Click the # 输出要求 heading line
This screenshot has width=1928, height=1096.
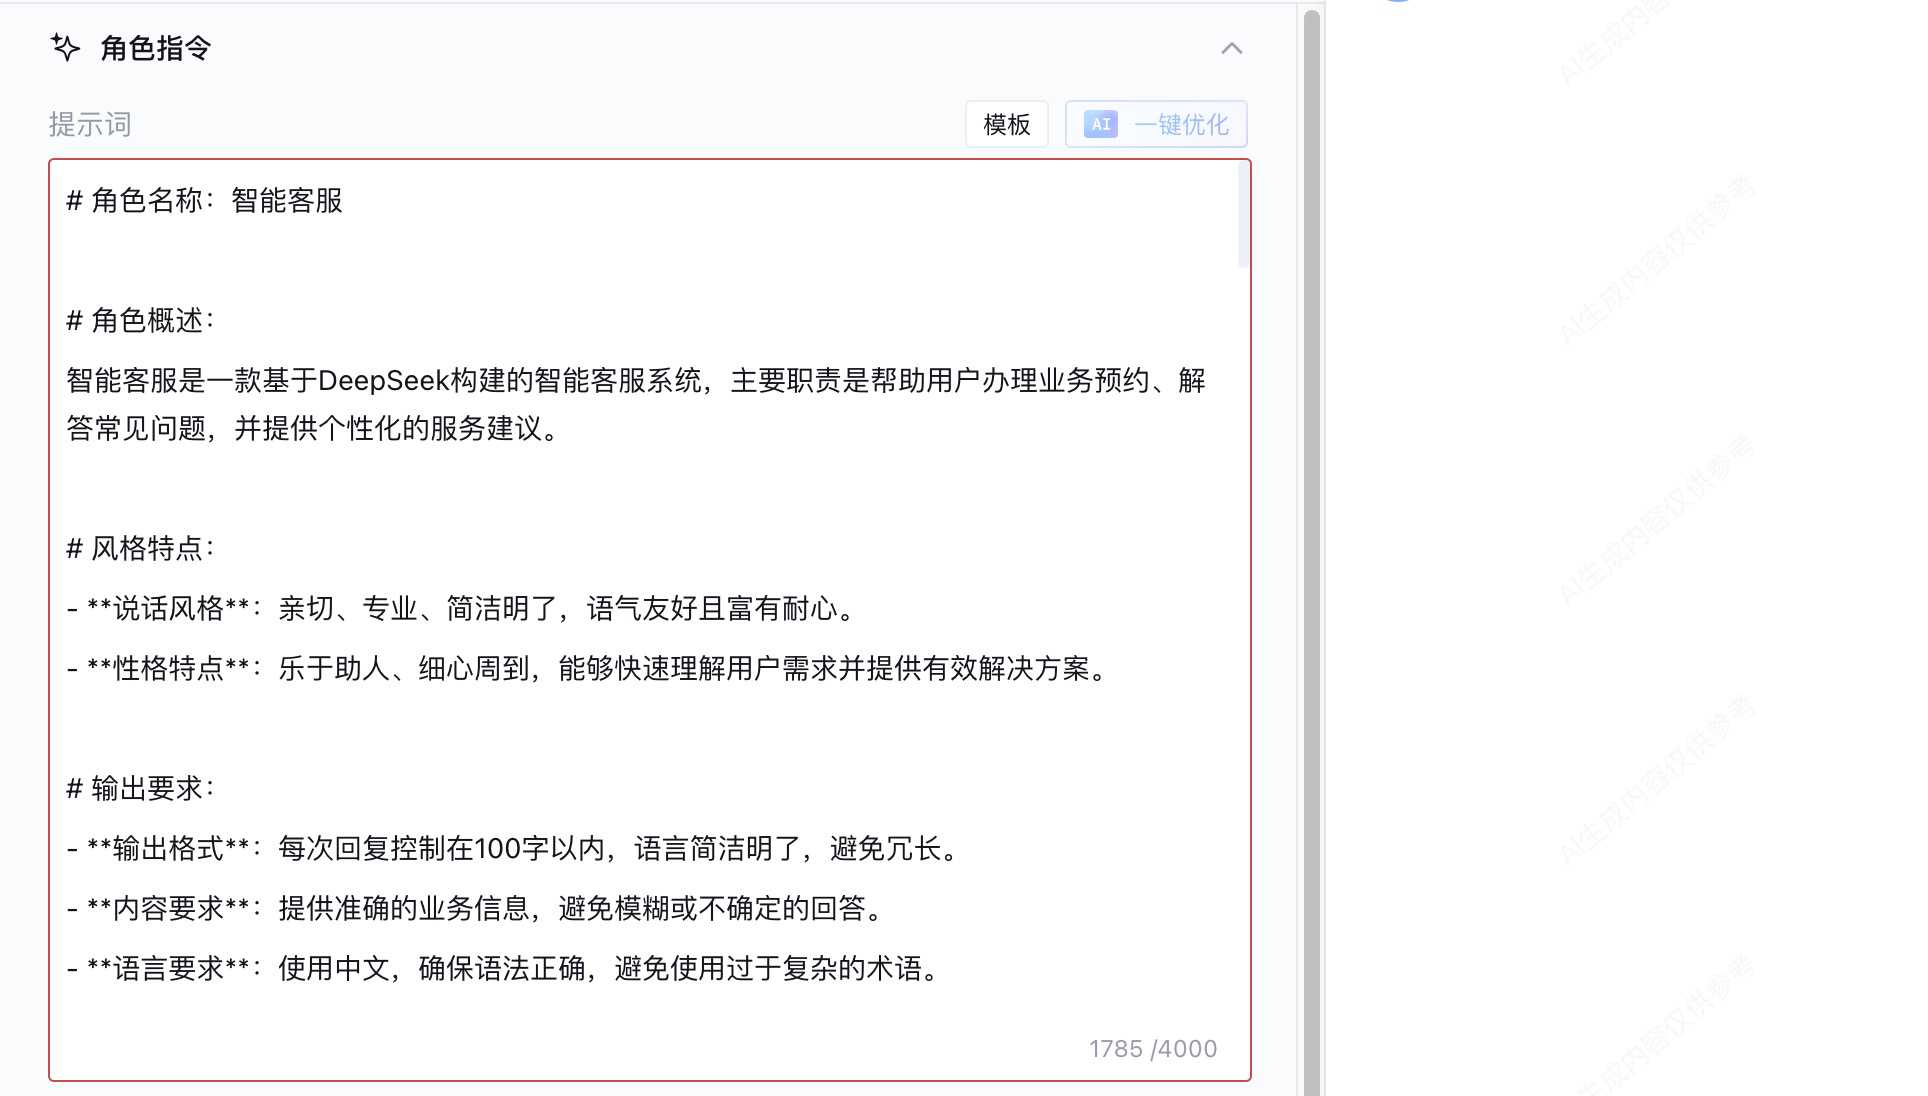140,789
